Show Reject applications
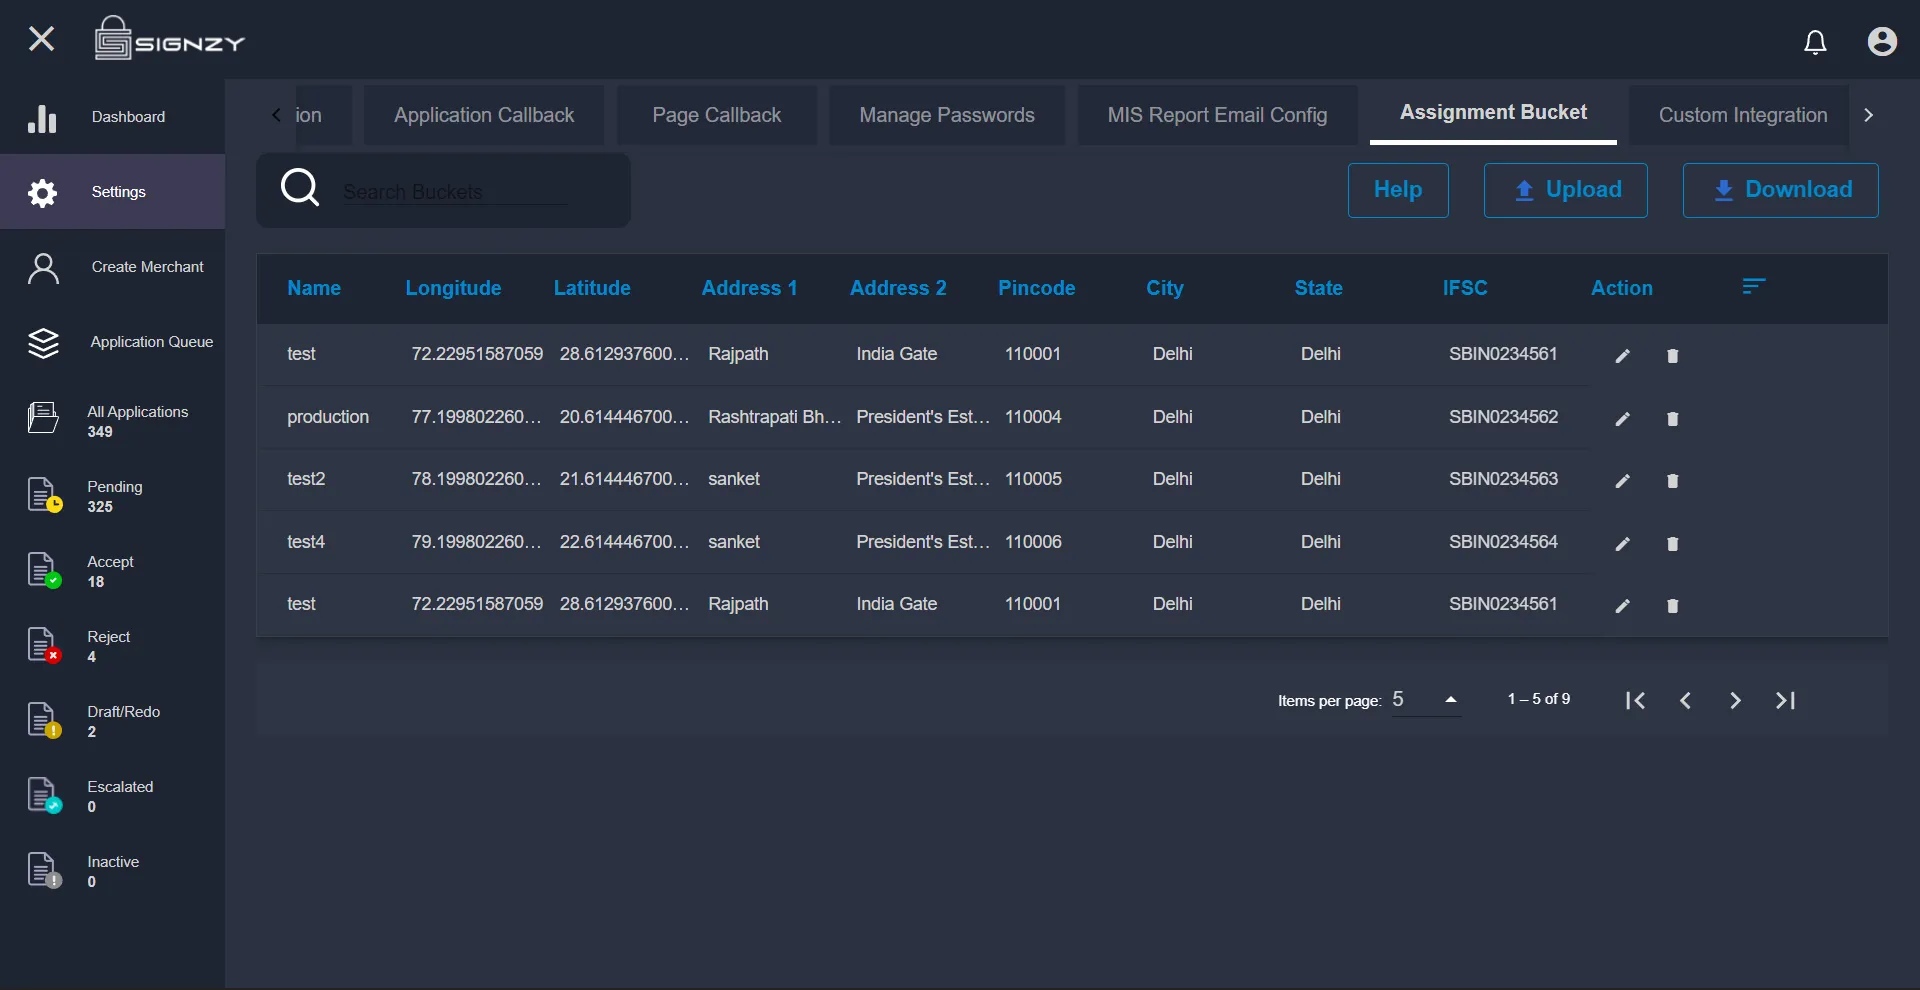The width and height of the screenshot is (1920, 990). pos(112,646)
